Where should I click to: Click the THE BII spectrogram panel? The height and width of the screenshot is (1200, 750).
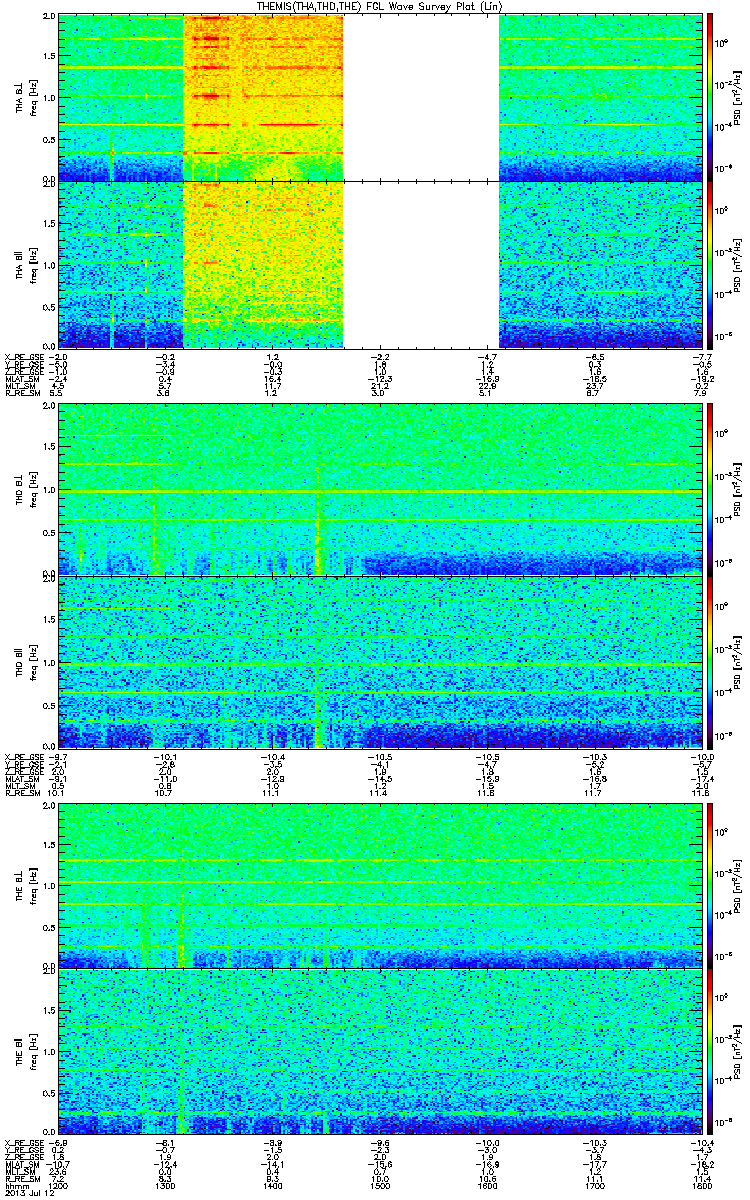[x=380, y=1053]
